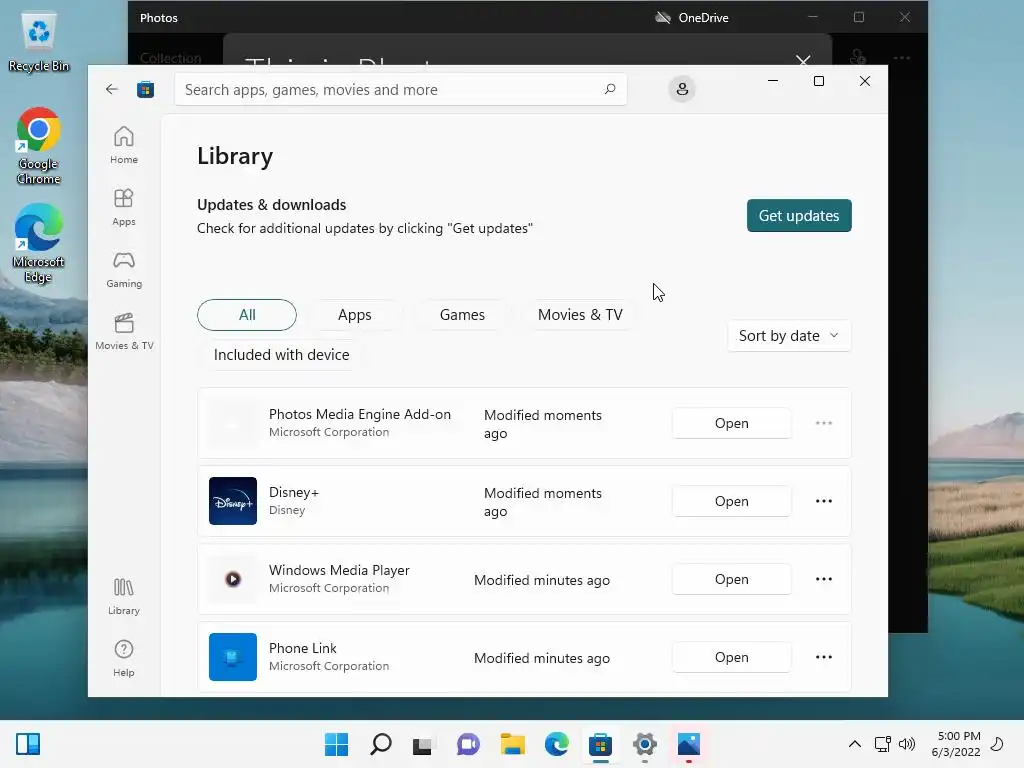Image resolution: width=1024 pixels, height=768 pixels.
Task: Click the Disney+ app icon
Action: click(x=232, y=501)
